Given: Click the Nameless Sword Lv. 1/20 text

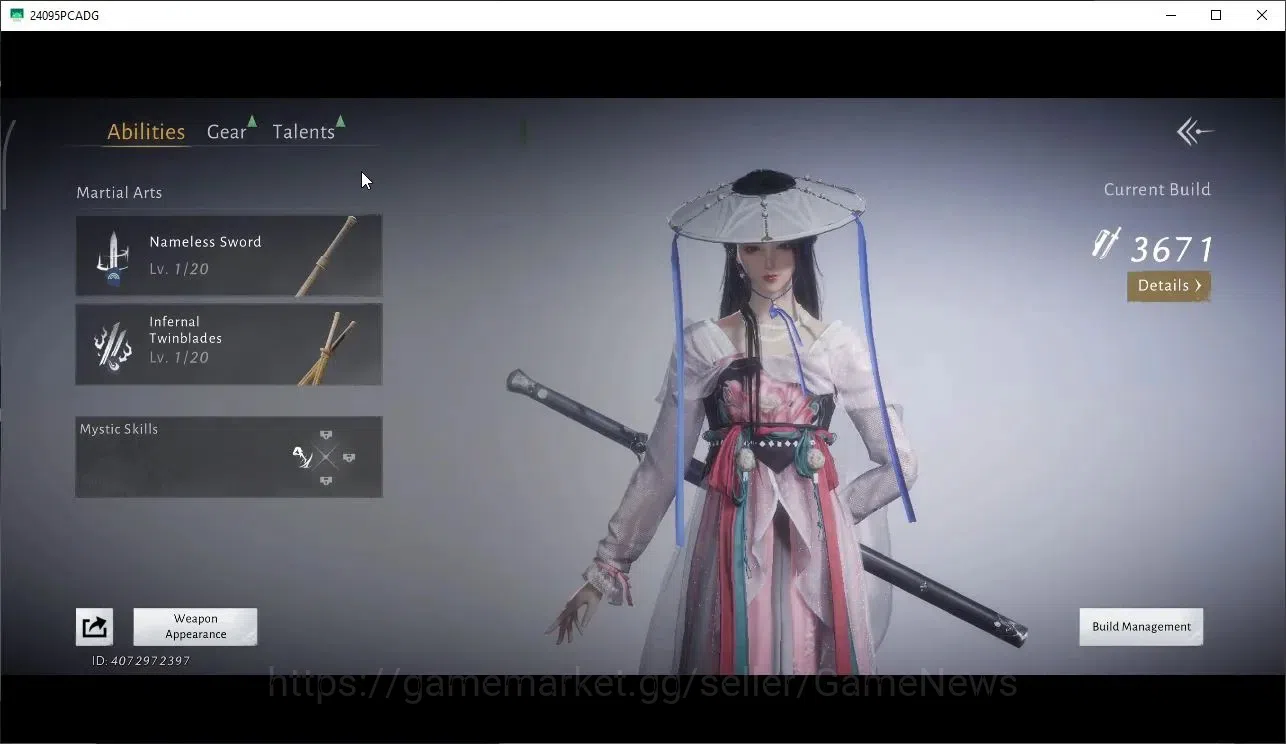Looking at the screenshot, I should [179, 269].
